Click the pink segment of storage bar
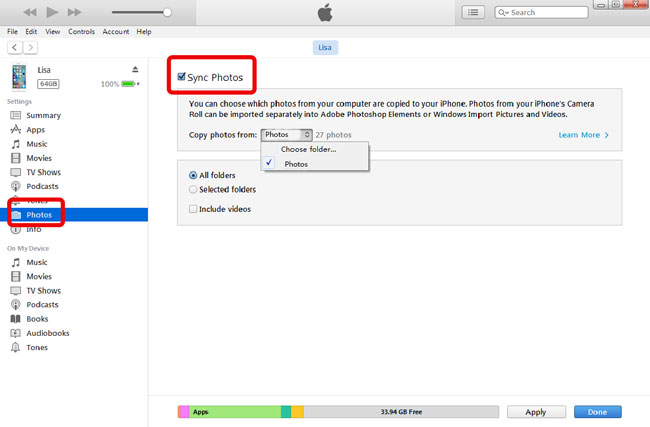 [x=185, y=412]
